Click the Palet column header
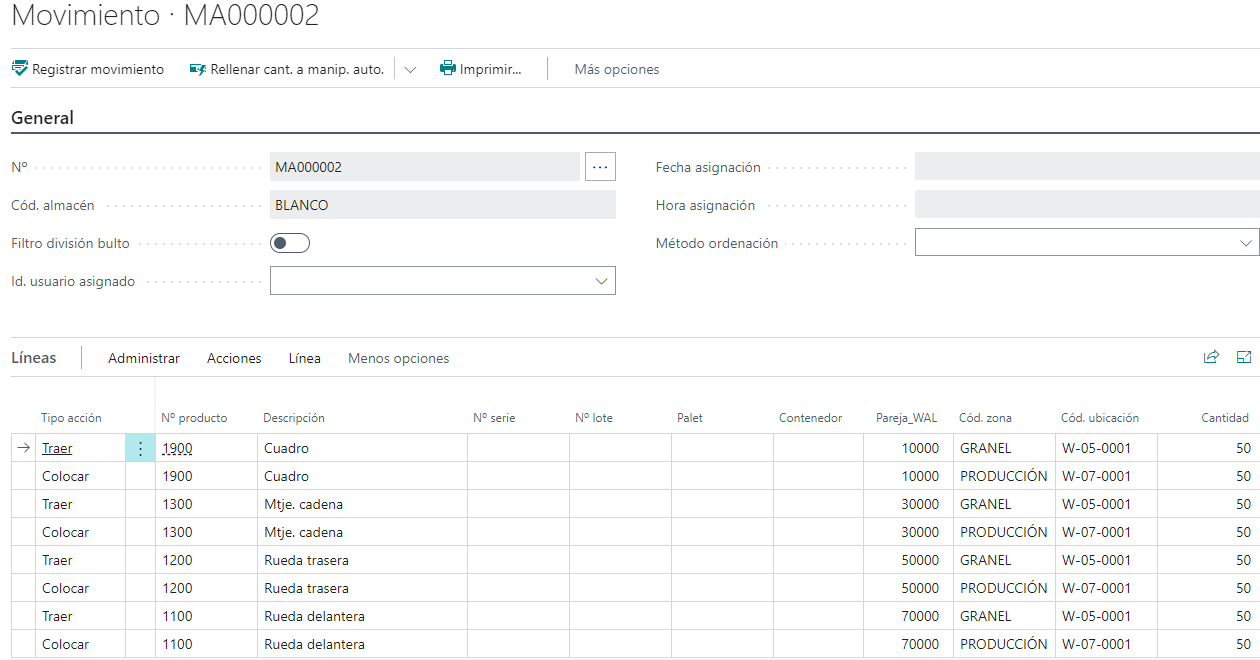The image size is (1260, 660). (x=690, y=418)
